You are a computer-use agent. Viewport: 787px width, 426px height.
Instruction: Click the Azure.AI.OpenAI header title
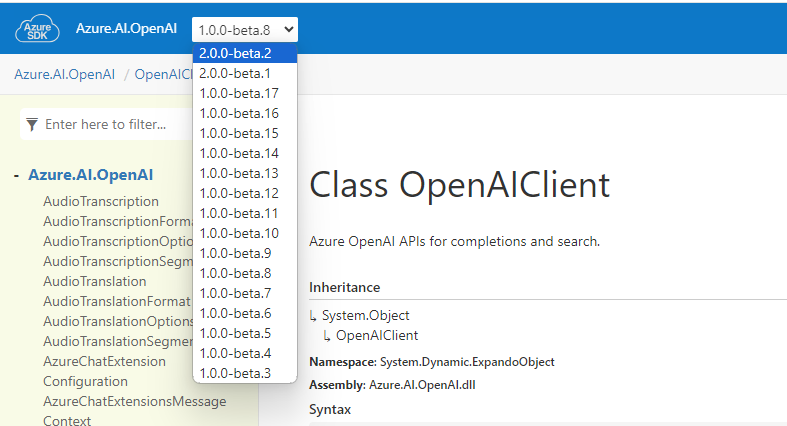[126, 29]
